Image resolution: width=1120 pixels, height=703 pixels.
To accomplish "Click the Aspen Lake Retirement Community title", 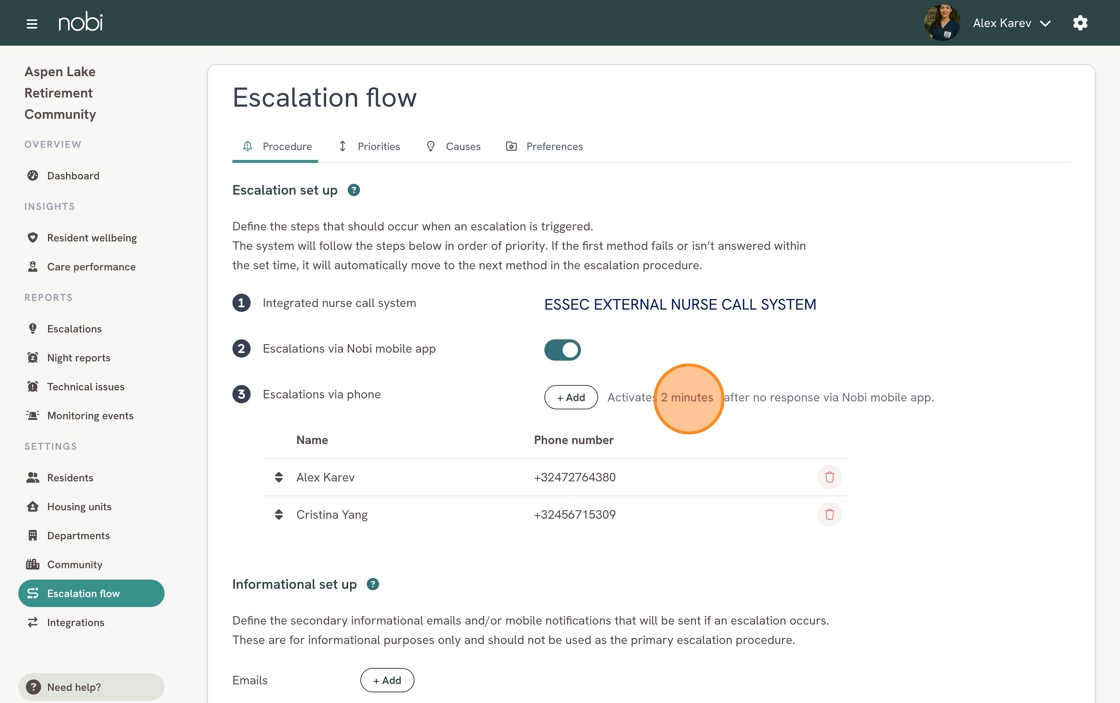I will pos(60,93).
